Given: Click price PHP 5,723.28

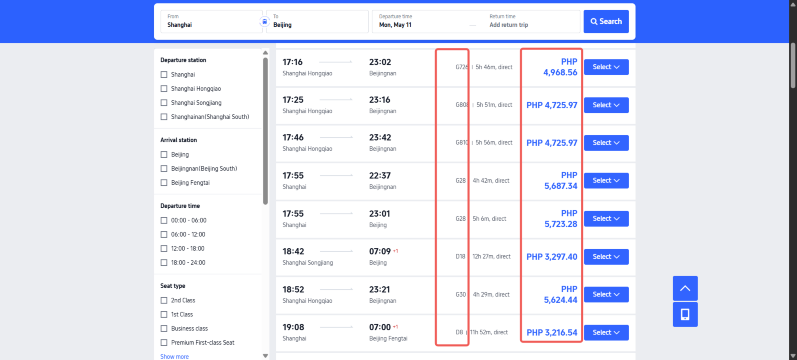Looking at the screenshot, I should [x=560, y=219].
